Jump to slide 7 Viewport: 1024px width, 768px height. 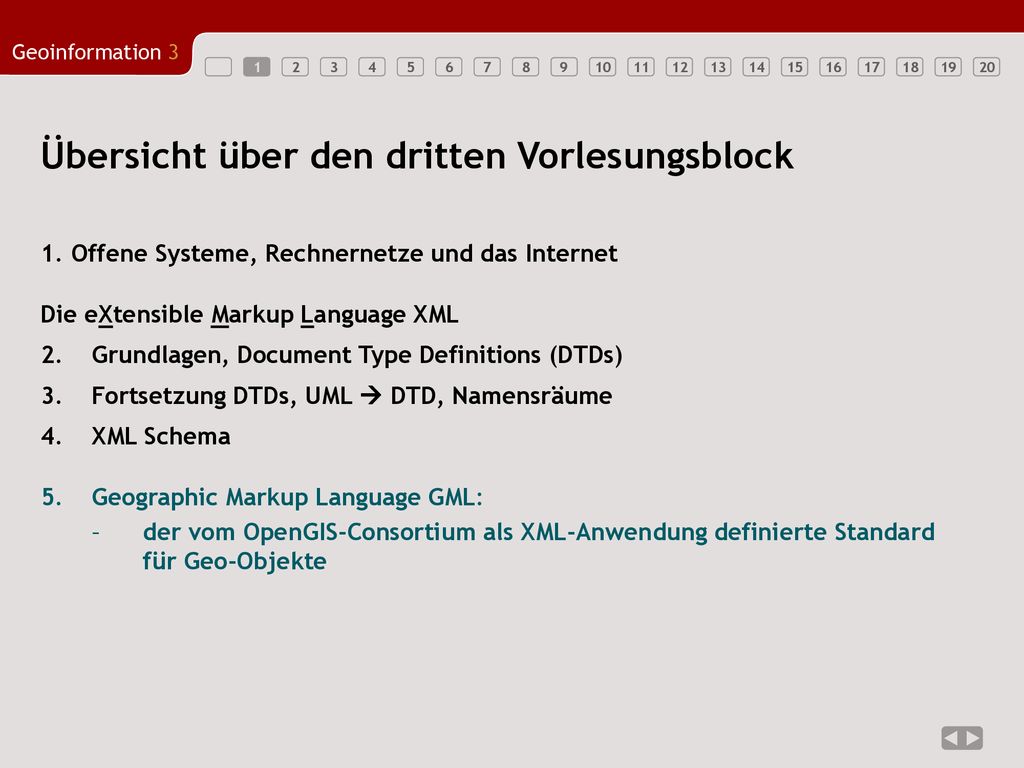(x=487, y=67)
